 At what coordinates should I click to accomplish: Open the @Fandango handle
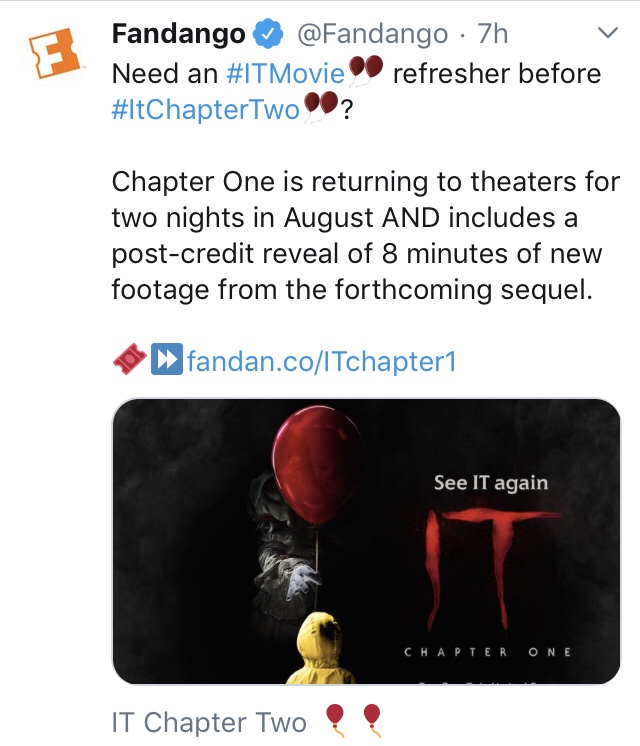click(373, 34)
